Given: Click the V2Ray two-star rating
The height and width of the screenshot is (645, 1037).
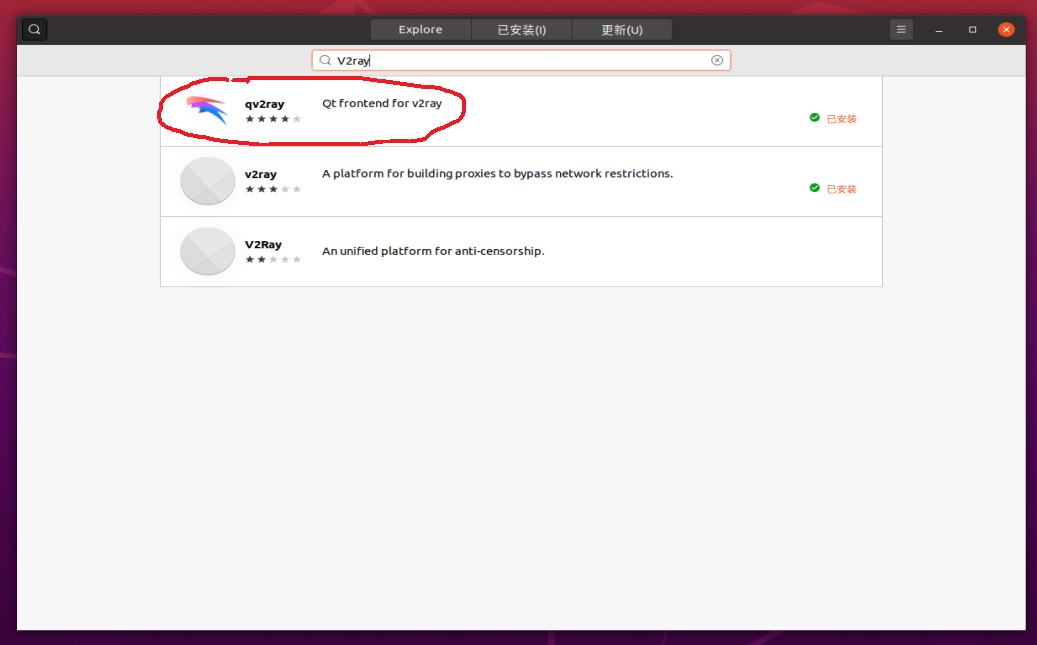Looking at the screenshot, I should tap(273, 259).
